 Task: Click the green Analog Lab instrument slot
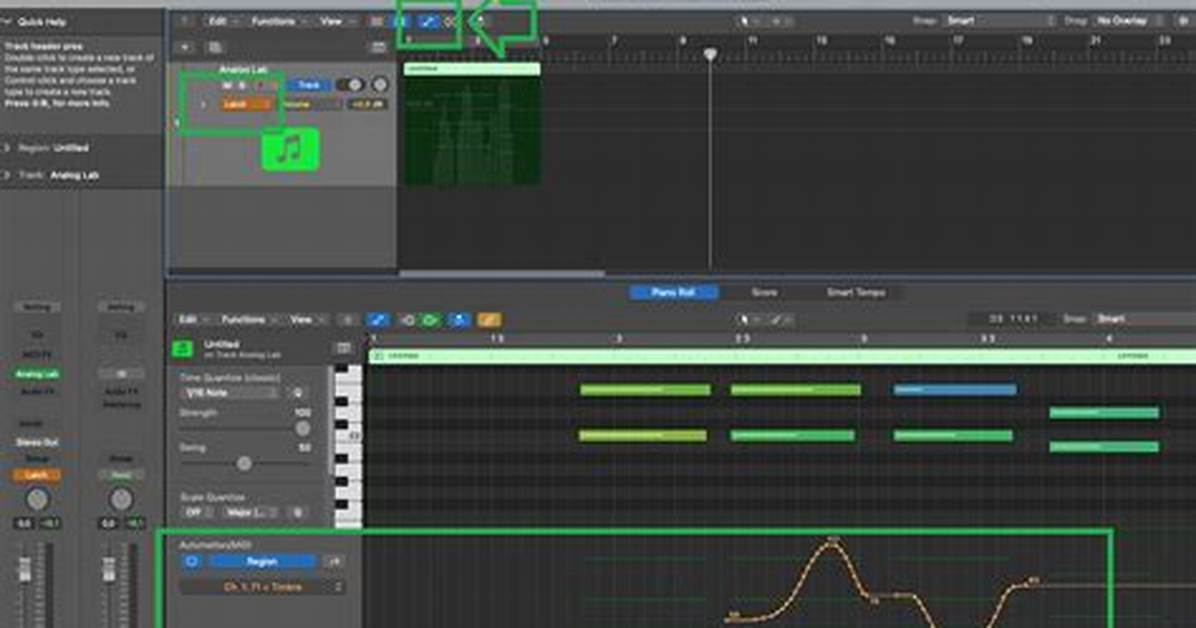pyautogui.click(x=37, y=375)
